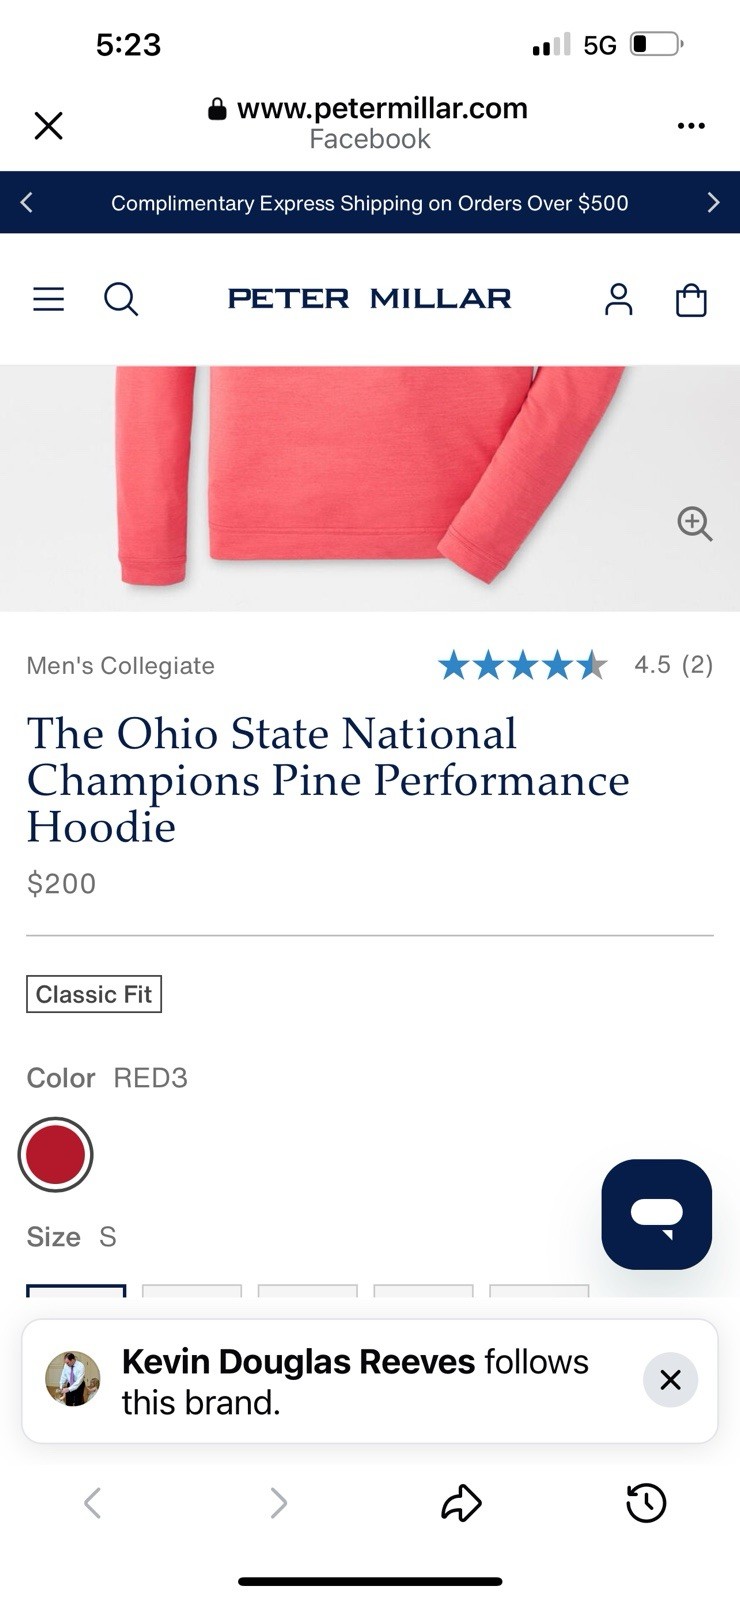Zoom the hoodie product image

[694, 523]
